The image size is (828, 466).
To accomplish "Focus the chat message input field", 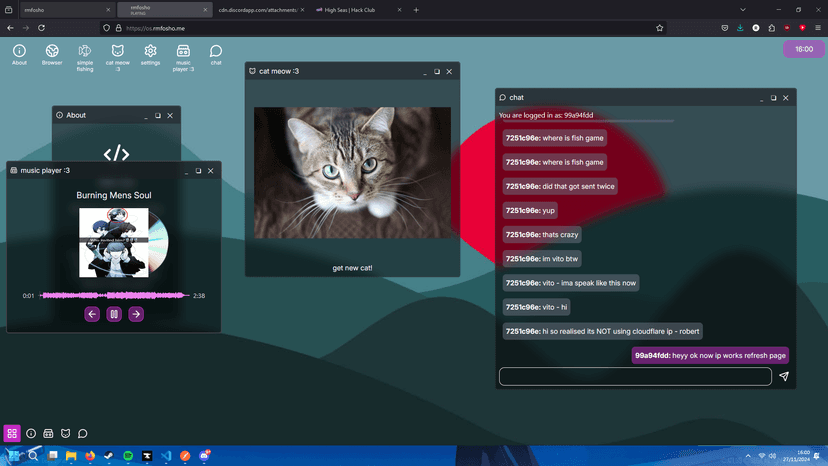I will click(x=635, y=377).
